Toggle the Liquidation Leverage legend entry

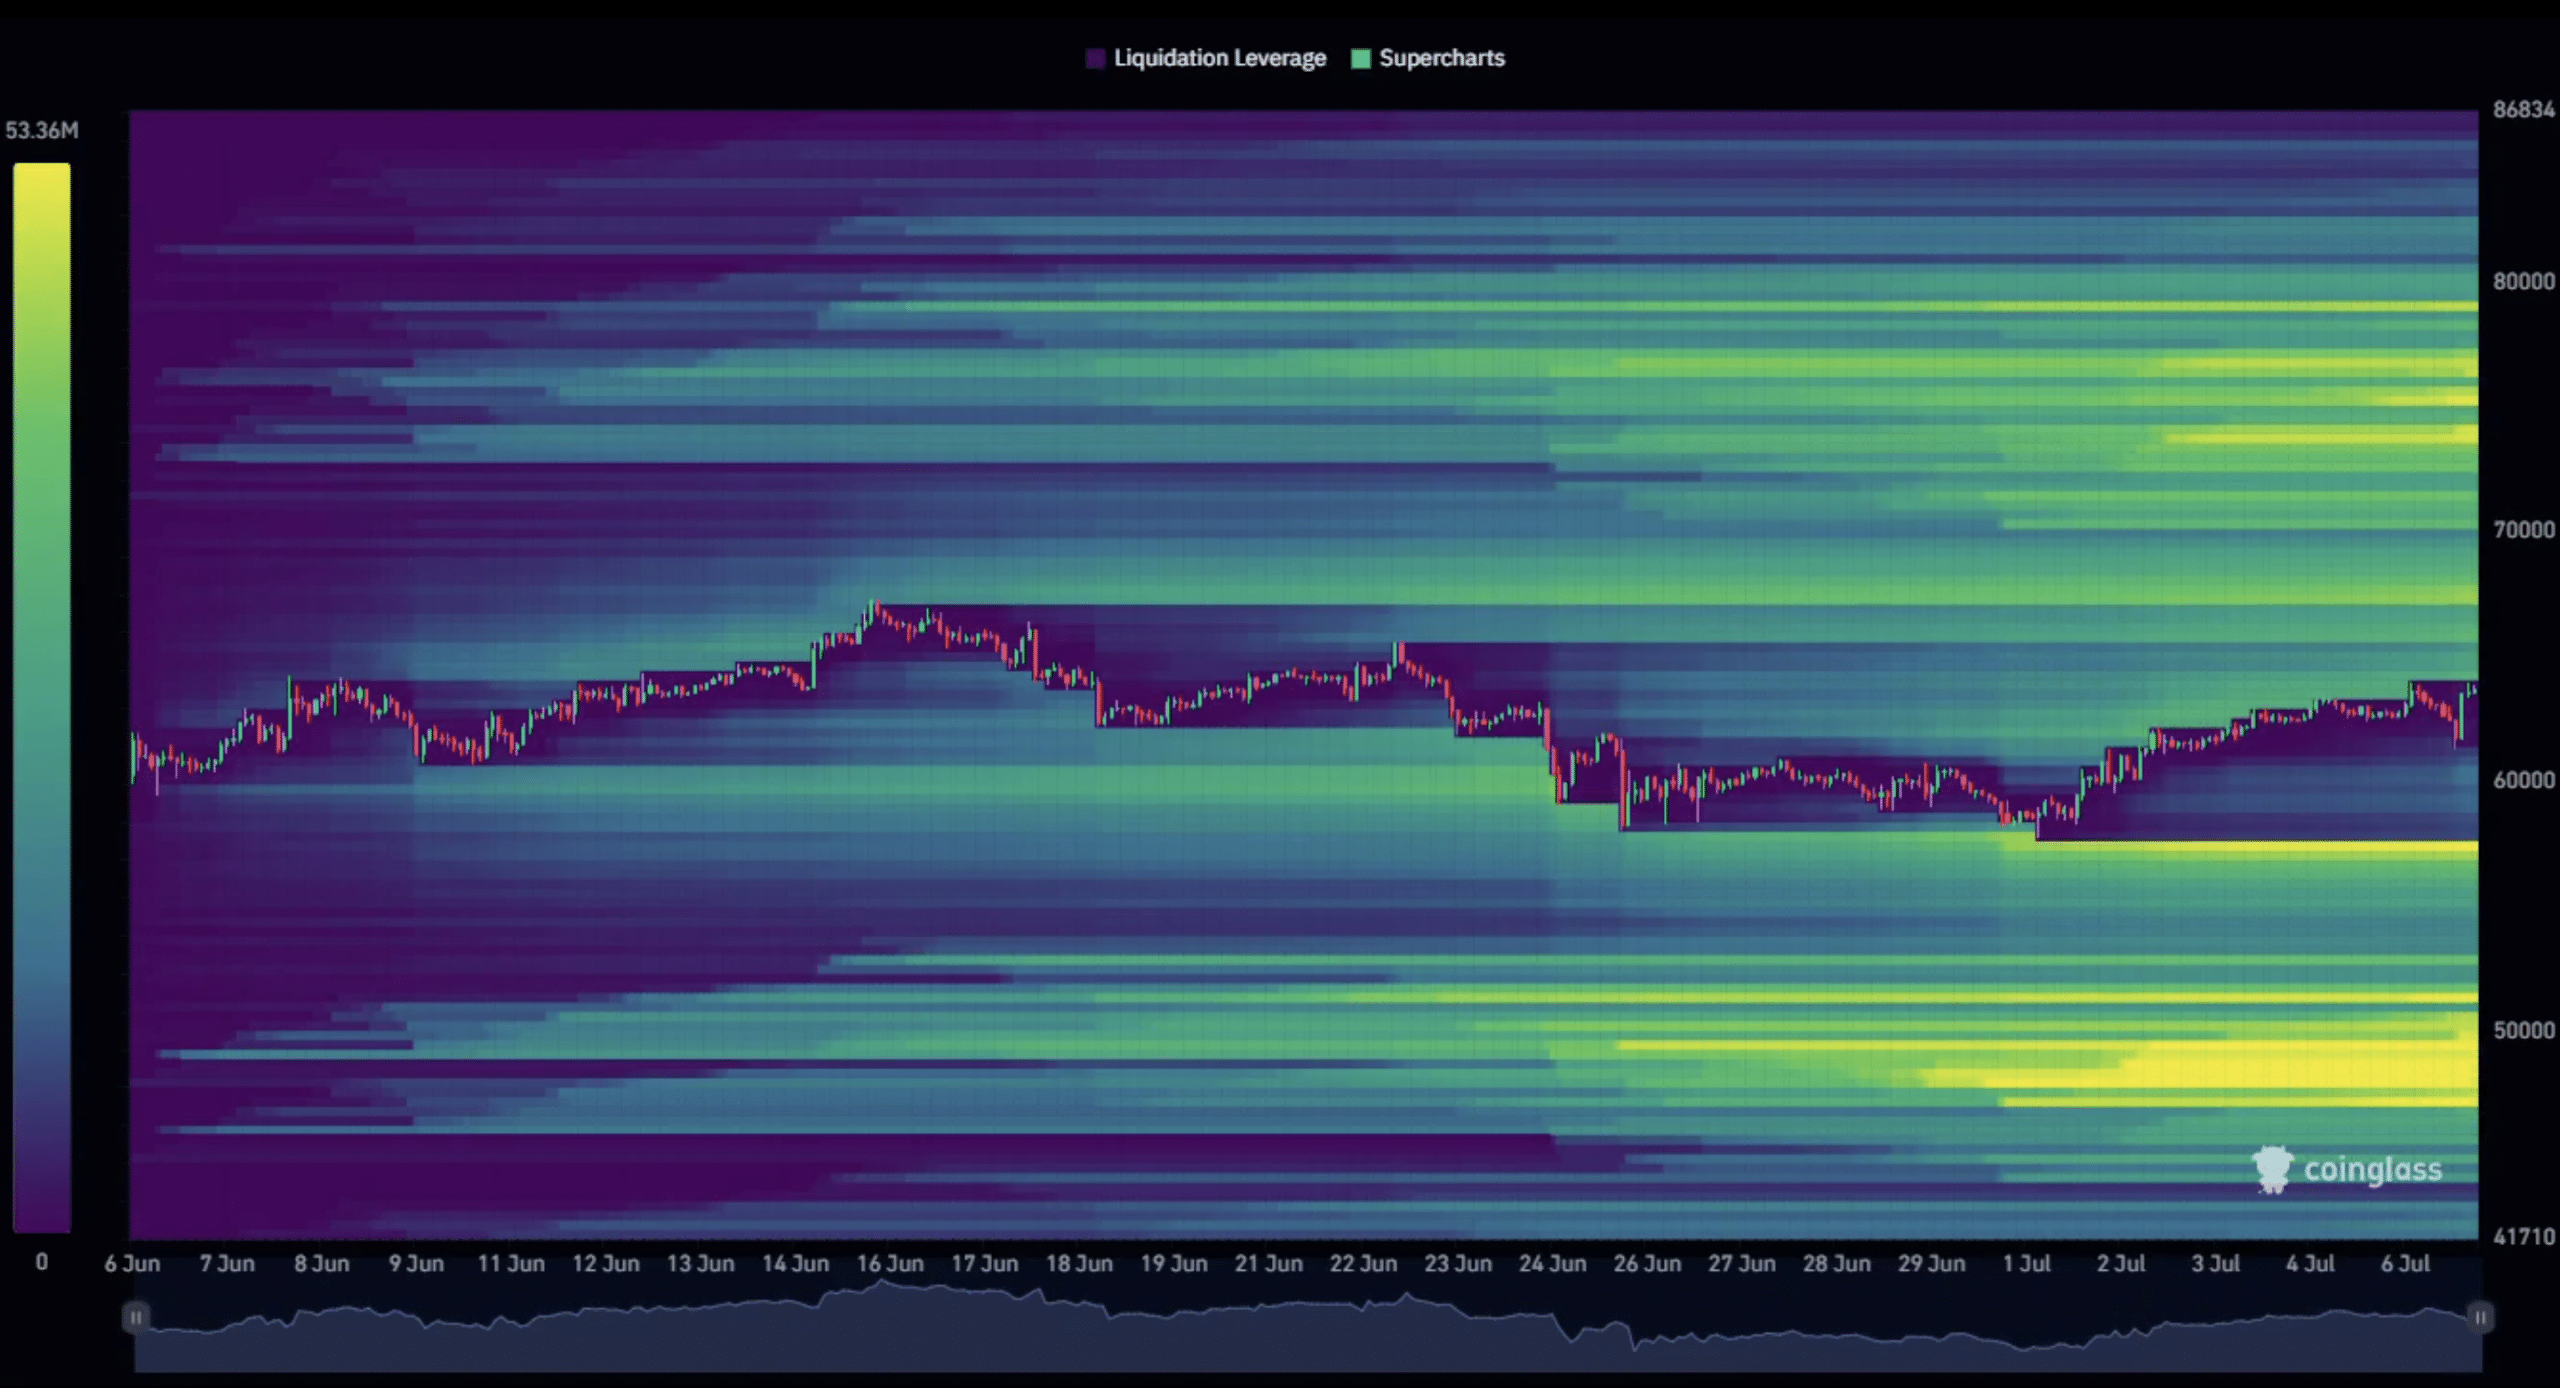tap(1206, 58)
